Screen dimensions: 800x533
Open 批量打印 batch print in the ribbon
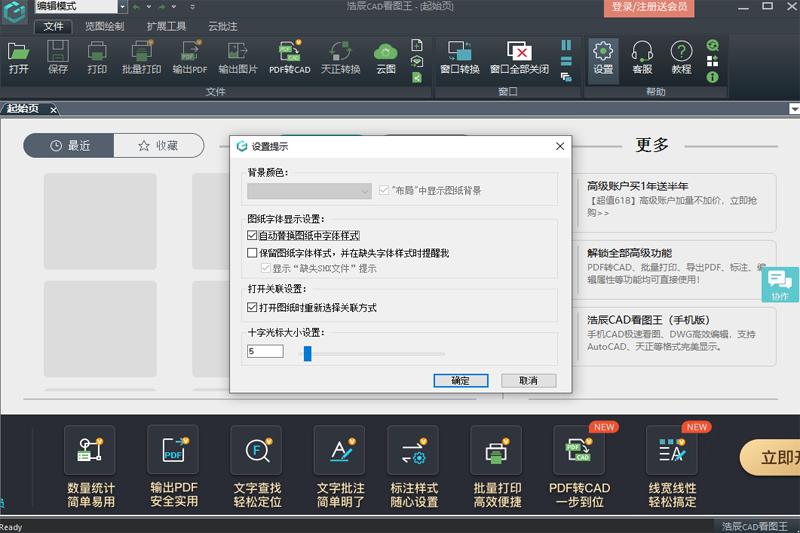click(x=141, y=58)
